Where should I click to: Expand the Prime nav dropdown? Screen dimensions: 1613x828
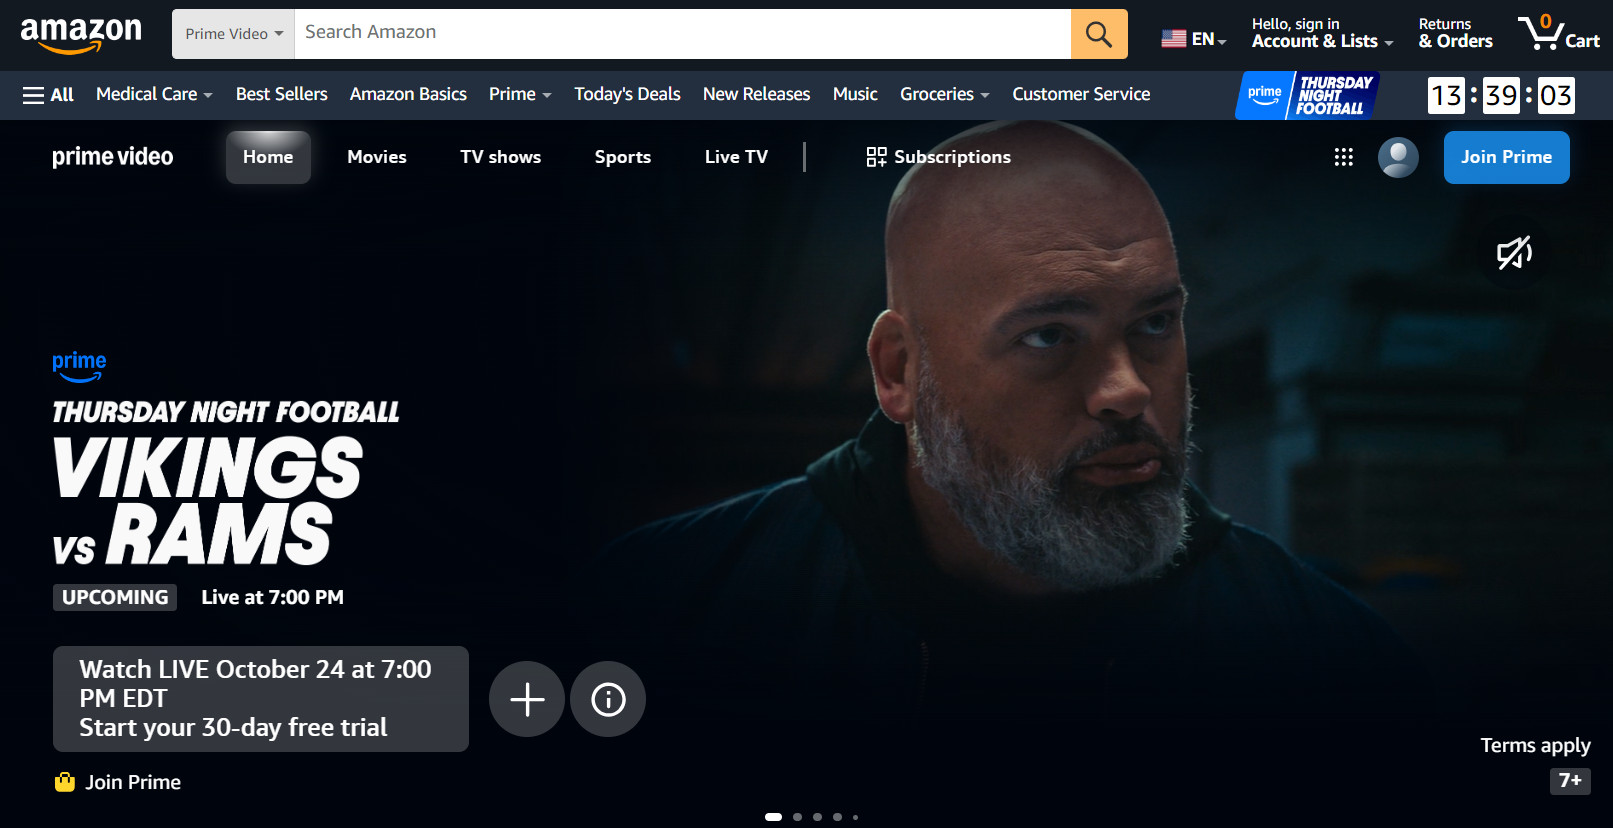[520, 94]
